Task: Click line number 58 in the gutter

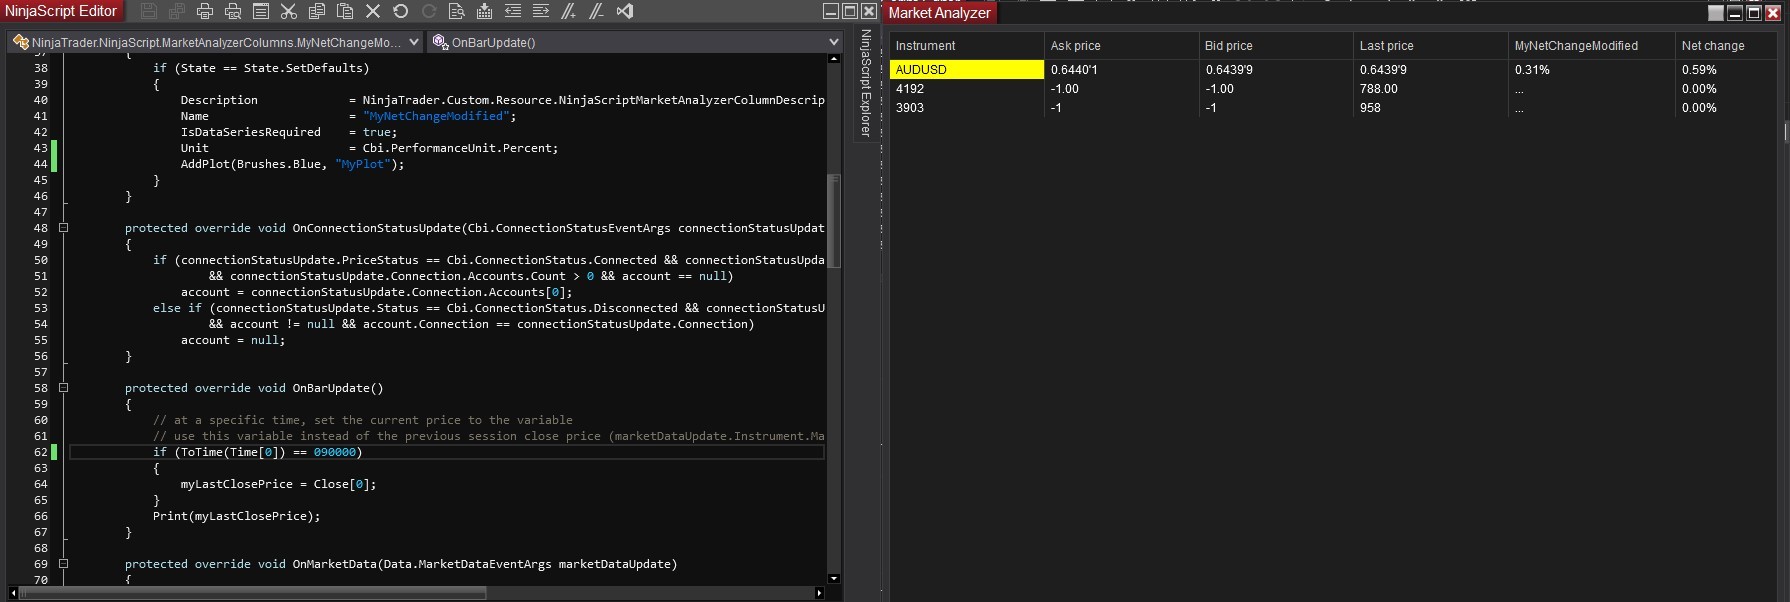Action: (x=41, y=388)
